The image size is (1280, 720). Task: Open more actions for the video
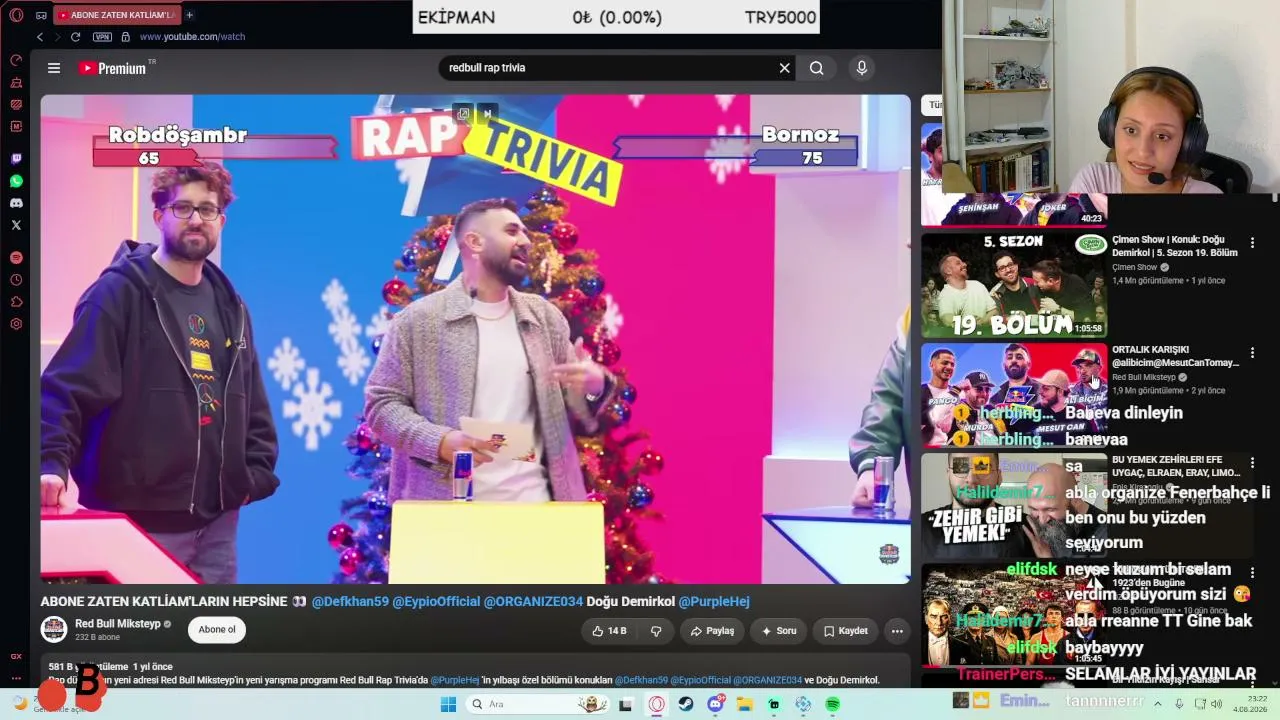click(x=897, y=631)
